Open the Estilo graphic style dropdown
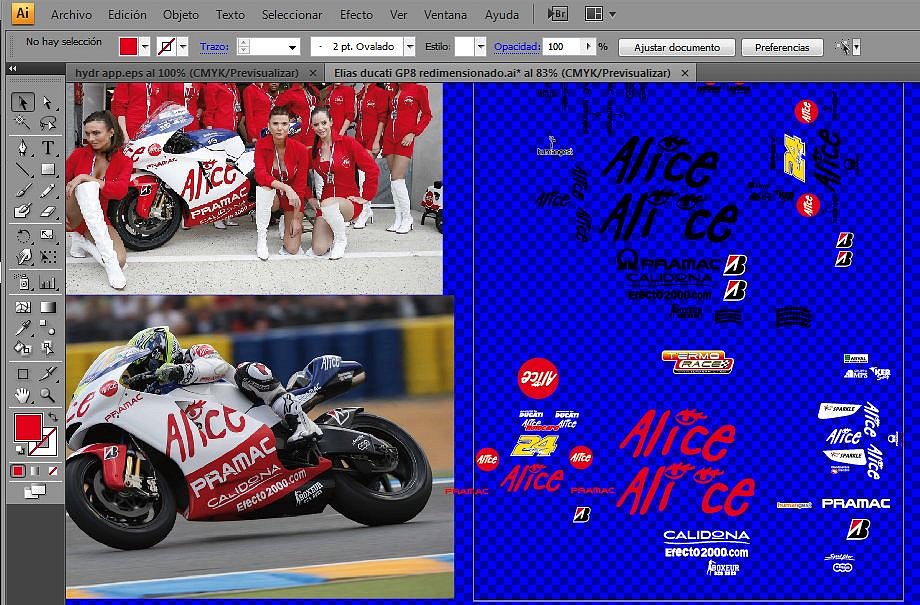920x605 pixels. point(481,46)
